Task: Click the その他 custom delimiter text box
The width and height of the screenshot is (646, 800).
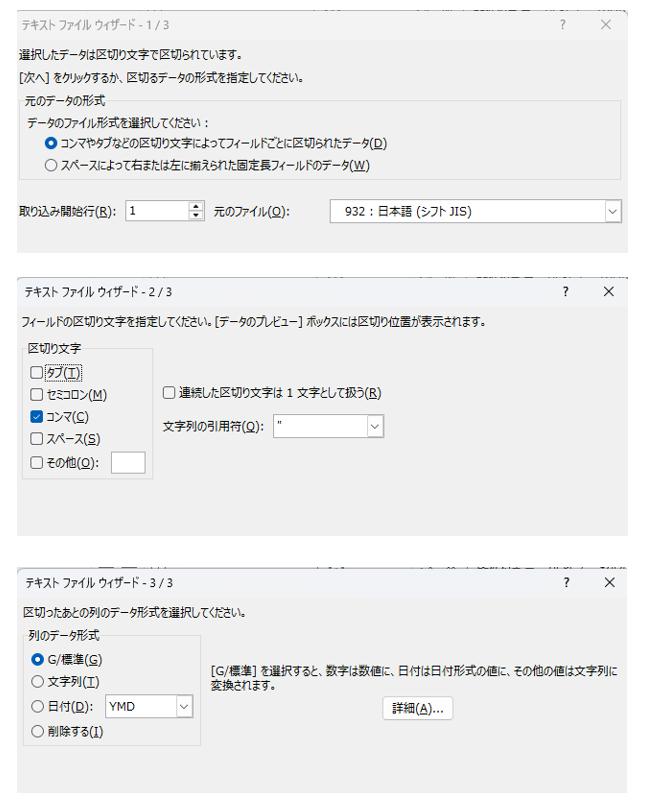Action: (128, 462)
